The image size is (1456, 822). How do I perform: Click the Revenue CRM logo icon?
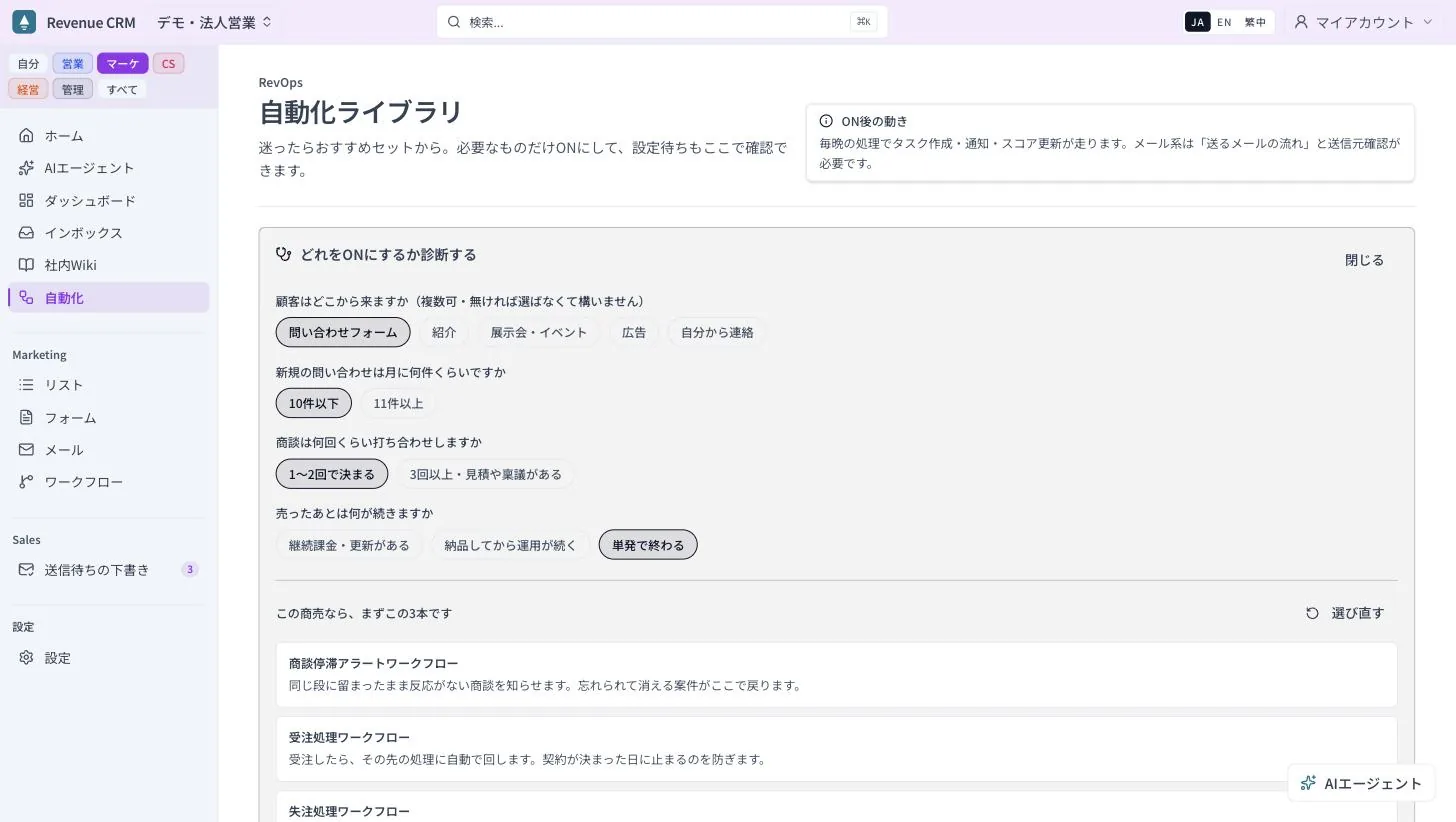tap(24, 22)
